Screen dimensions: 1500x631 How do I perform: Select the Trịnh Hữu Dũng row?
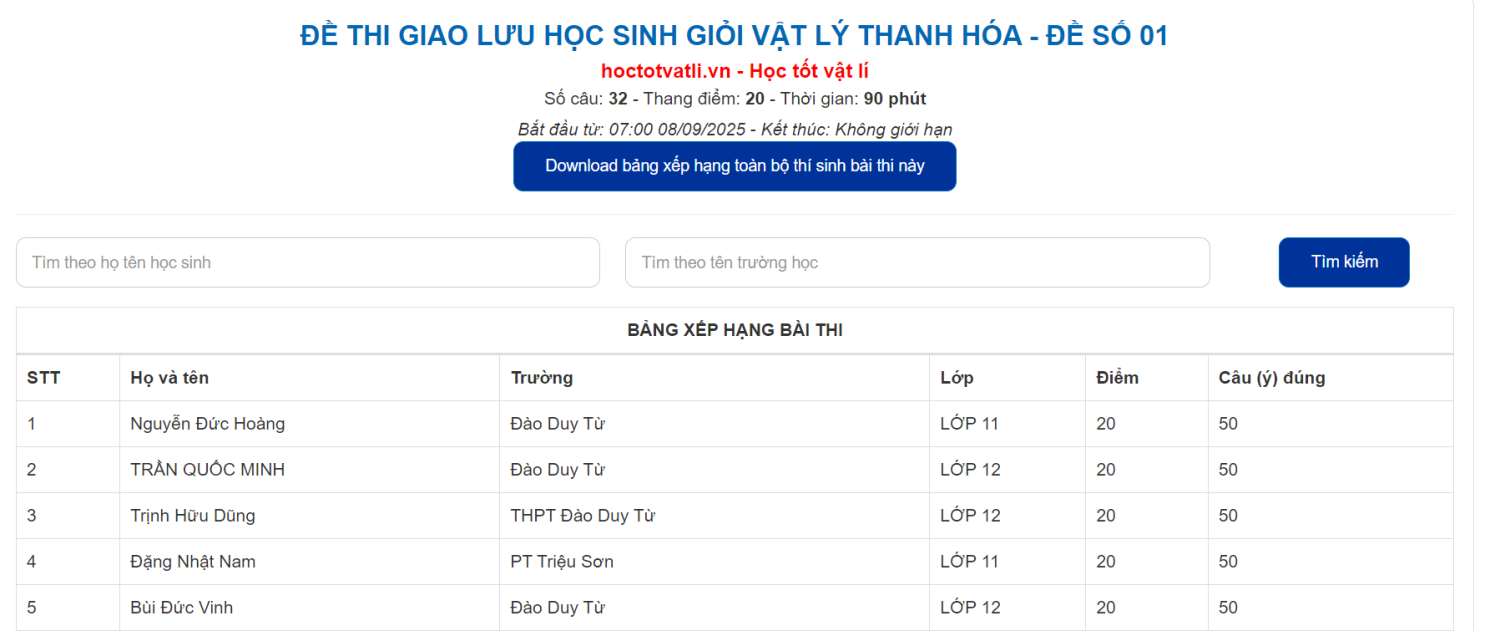[193, 516]
